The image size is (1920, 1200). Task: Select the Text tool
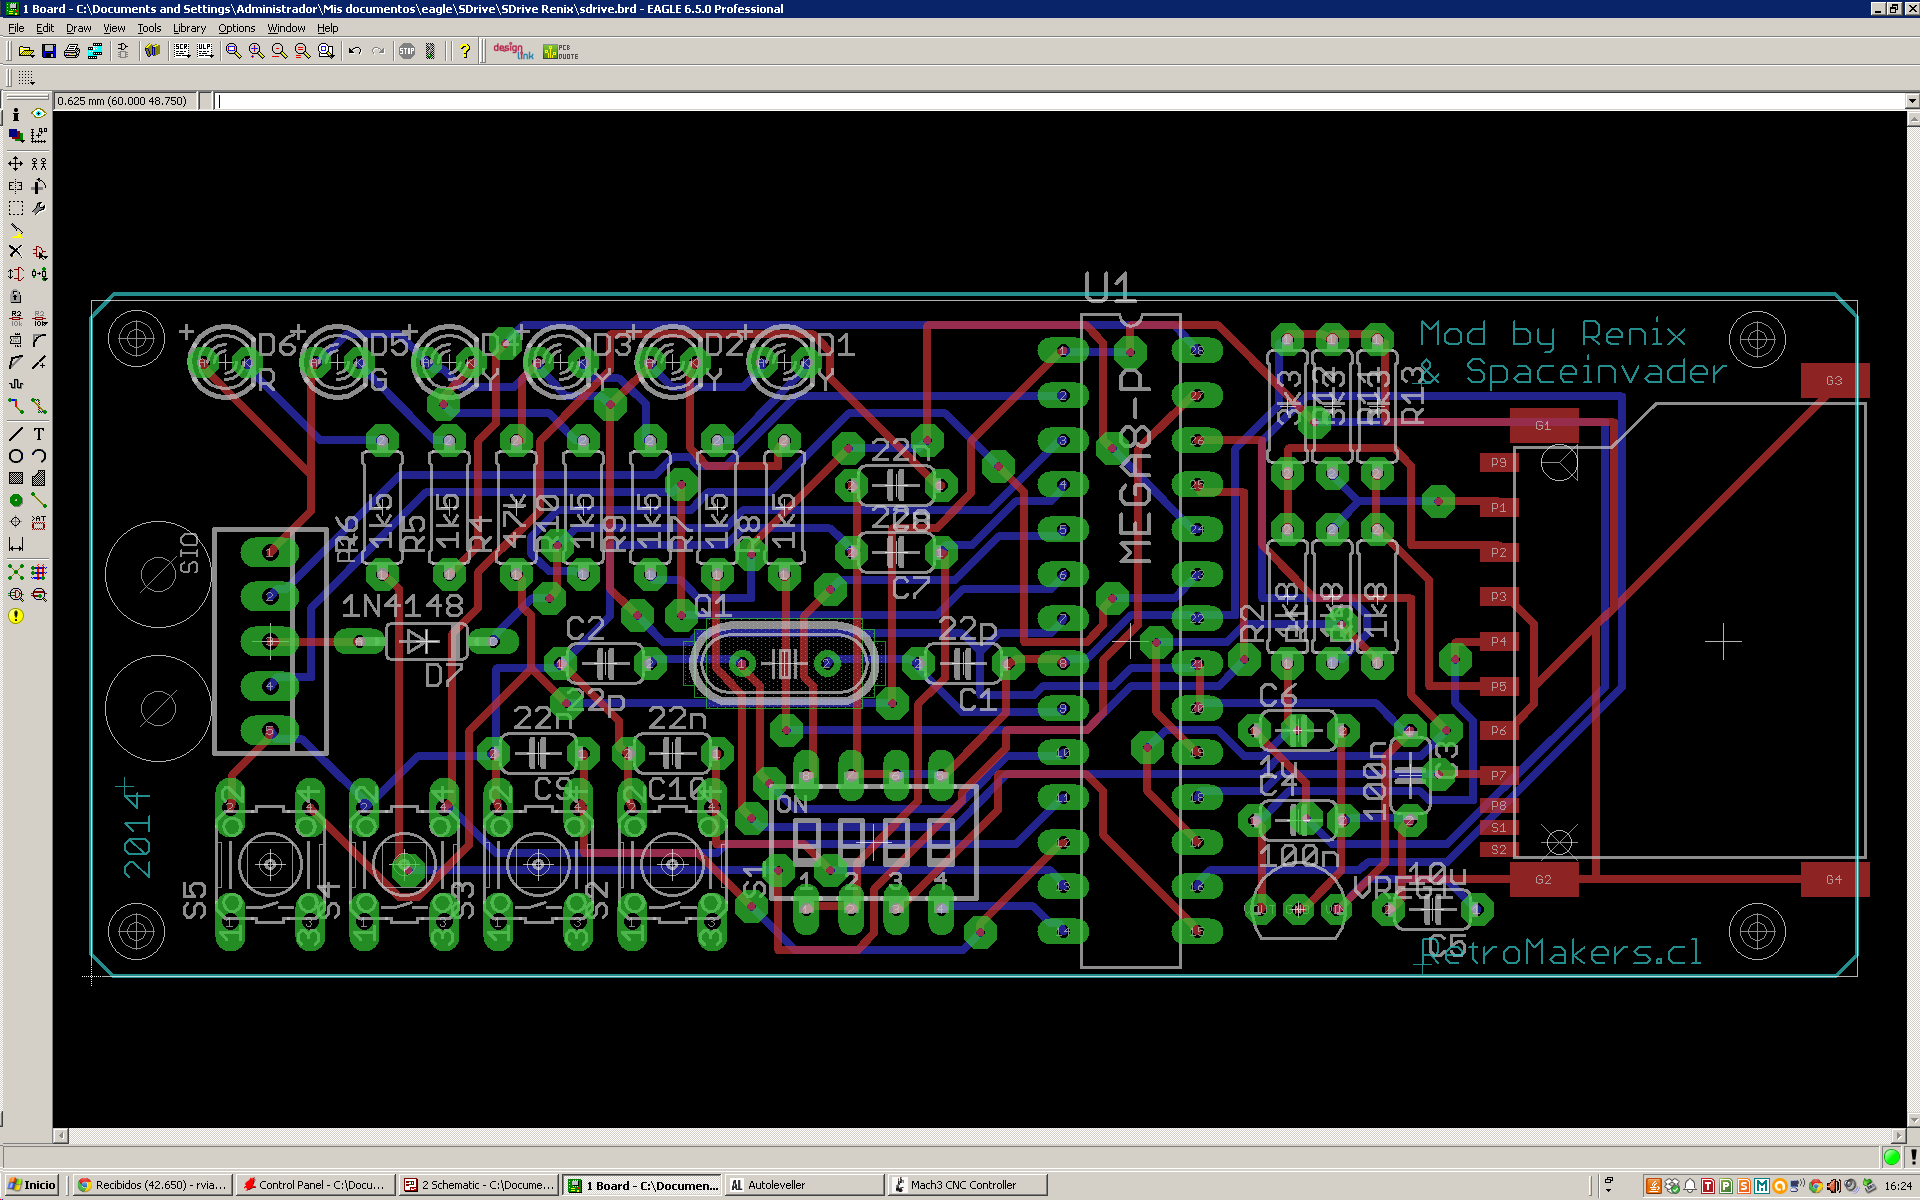tap(39, 434)
